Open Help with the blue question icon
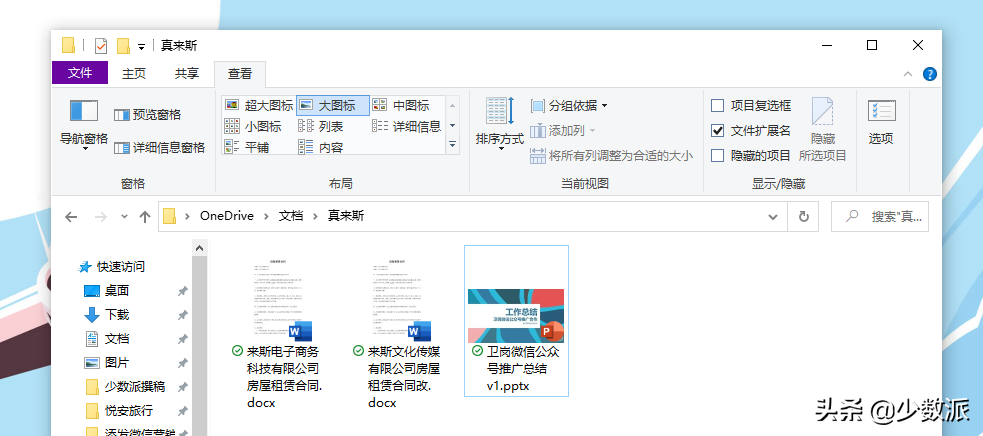The image size is (983, 436). coord(930,74)
